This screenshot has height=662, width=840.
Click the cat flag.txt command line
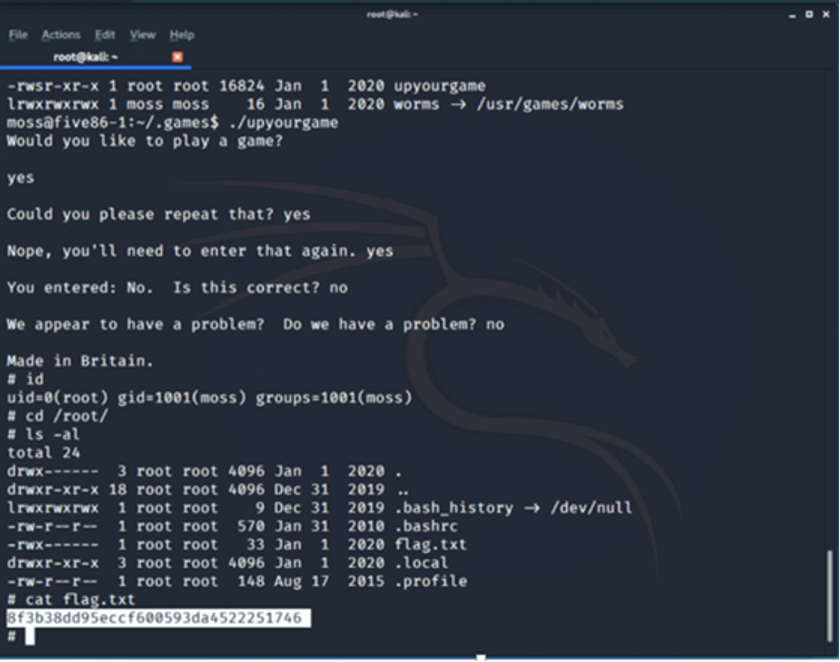(x=70, y=599)
